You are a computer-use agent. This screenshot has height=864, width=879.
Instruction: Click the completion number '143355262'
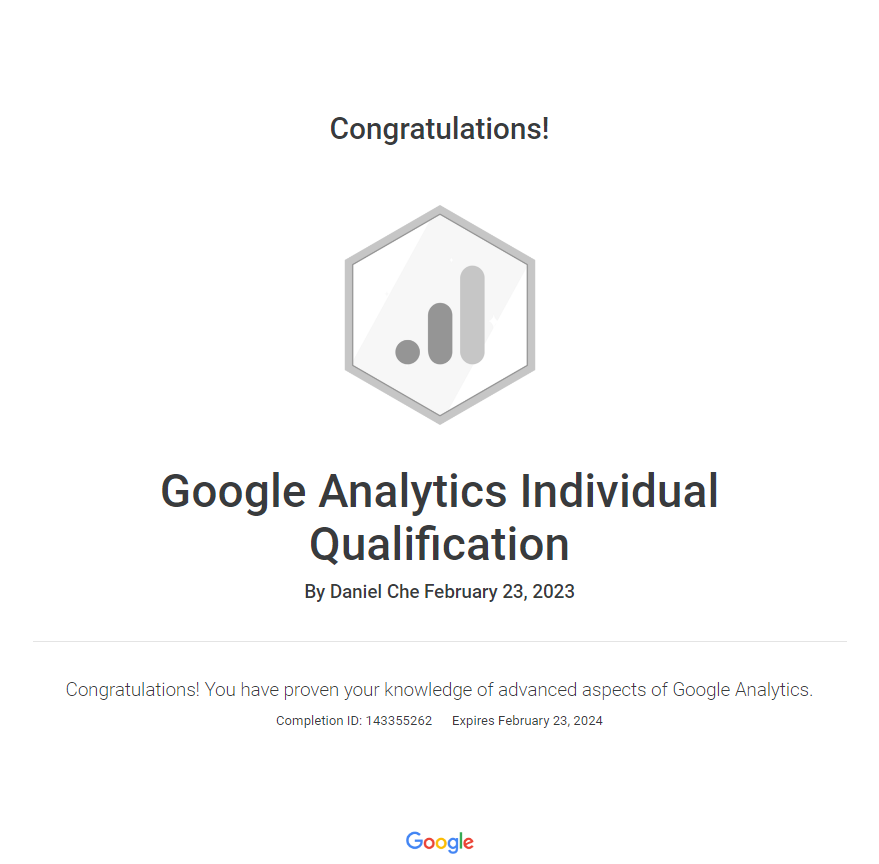(x=400, y=721)
